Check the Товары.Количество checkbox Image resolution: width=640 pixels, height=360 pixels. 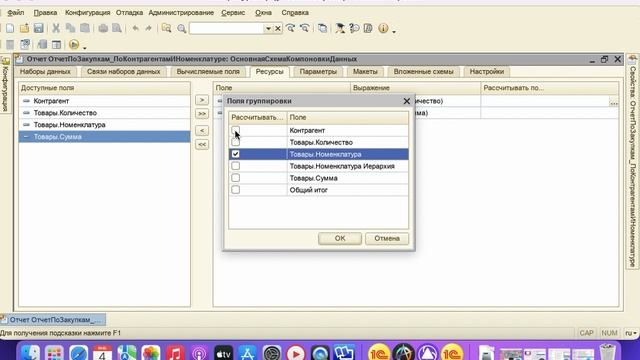coord(236,142)
